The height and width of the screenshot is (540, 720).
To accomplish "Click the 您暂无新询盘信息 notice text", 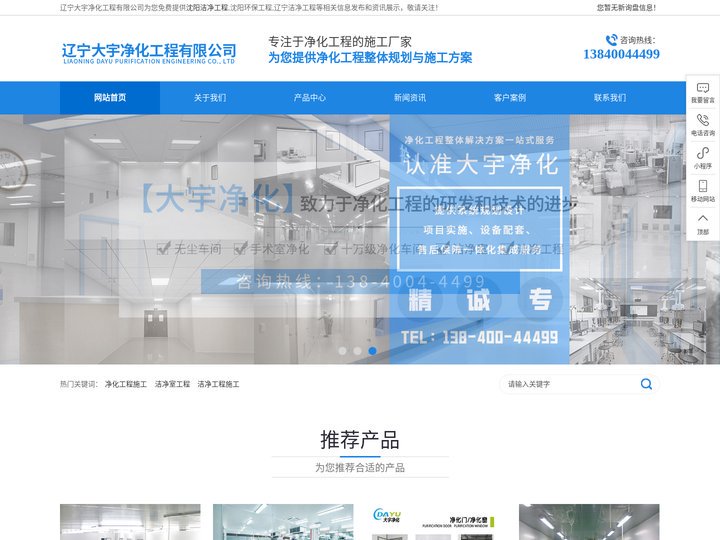I will click(626, 8).
